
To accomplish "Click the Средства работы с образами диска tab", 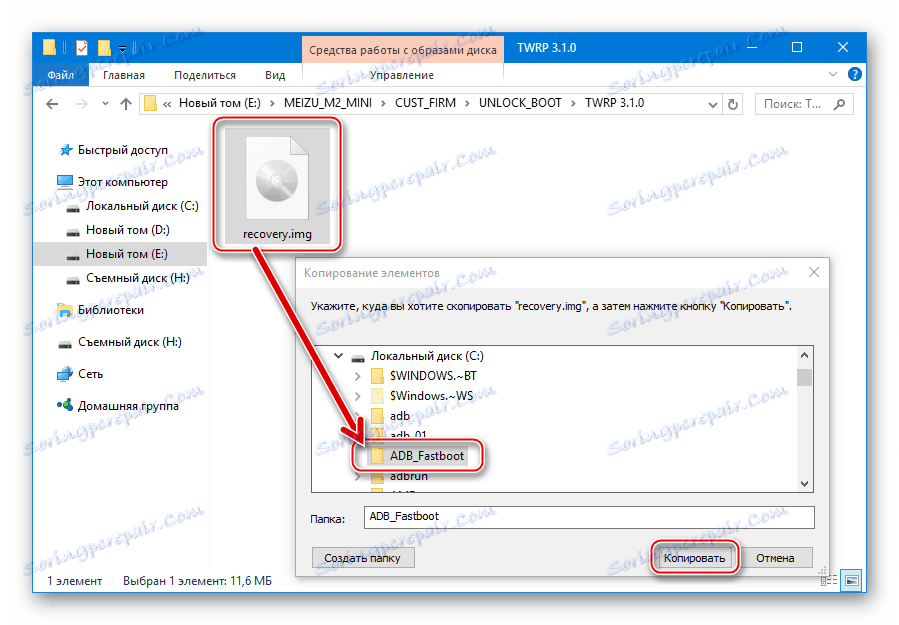I will 402,50.
